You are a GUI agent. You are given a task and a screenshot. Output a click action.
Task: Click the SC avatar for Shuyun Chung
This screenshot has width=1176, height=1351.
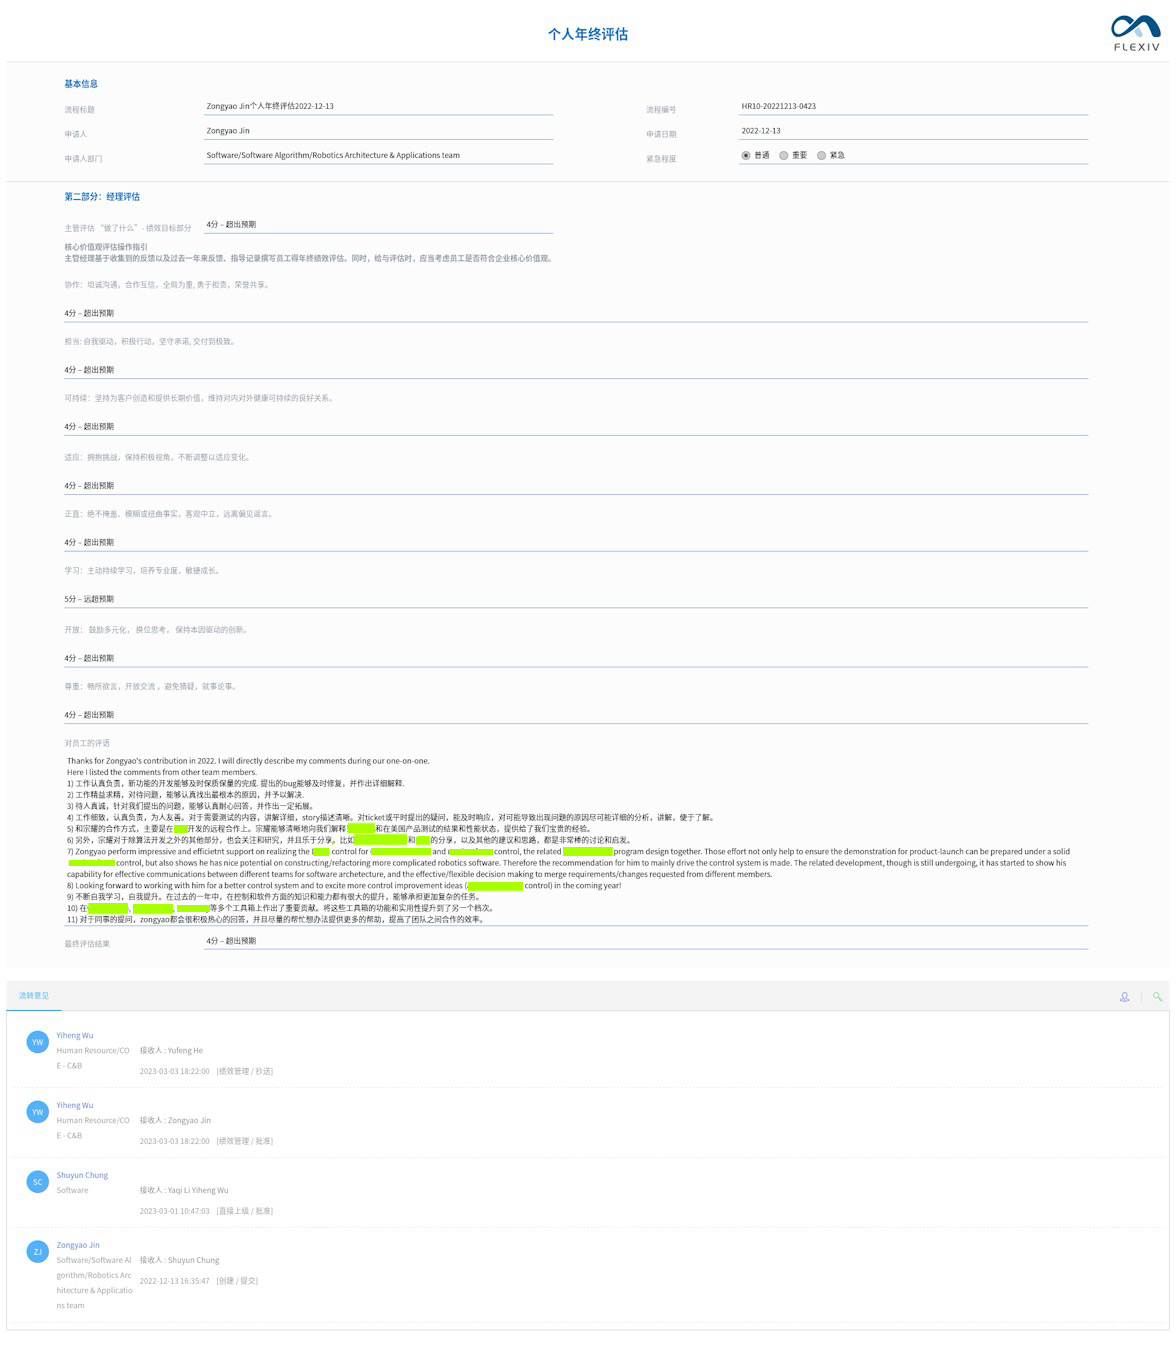coord(37,1181)
